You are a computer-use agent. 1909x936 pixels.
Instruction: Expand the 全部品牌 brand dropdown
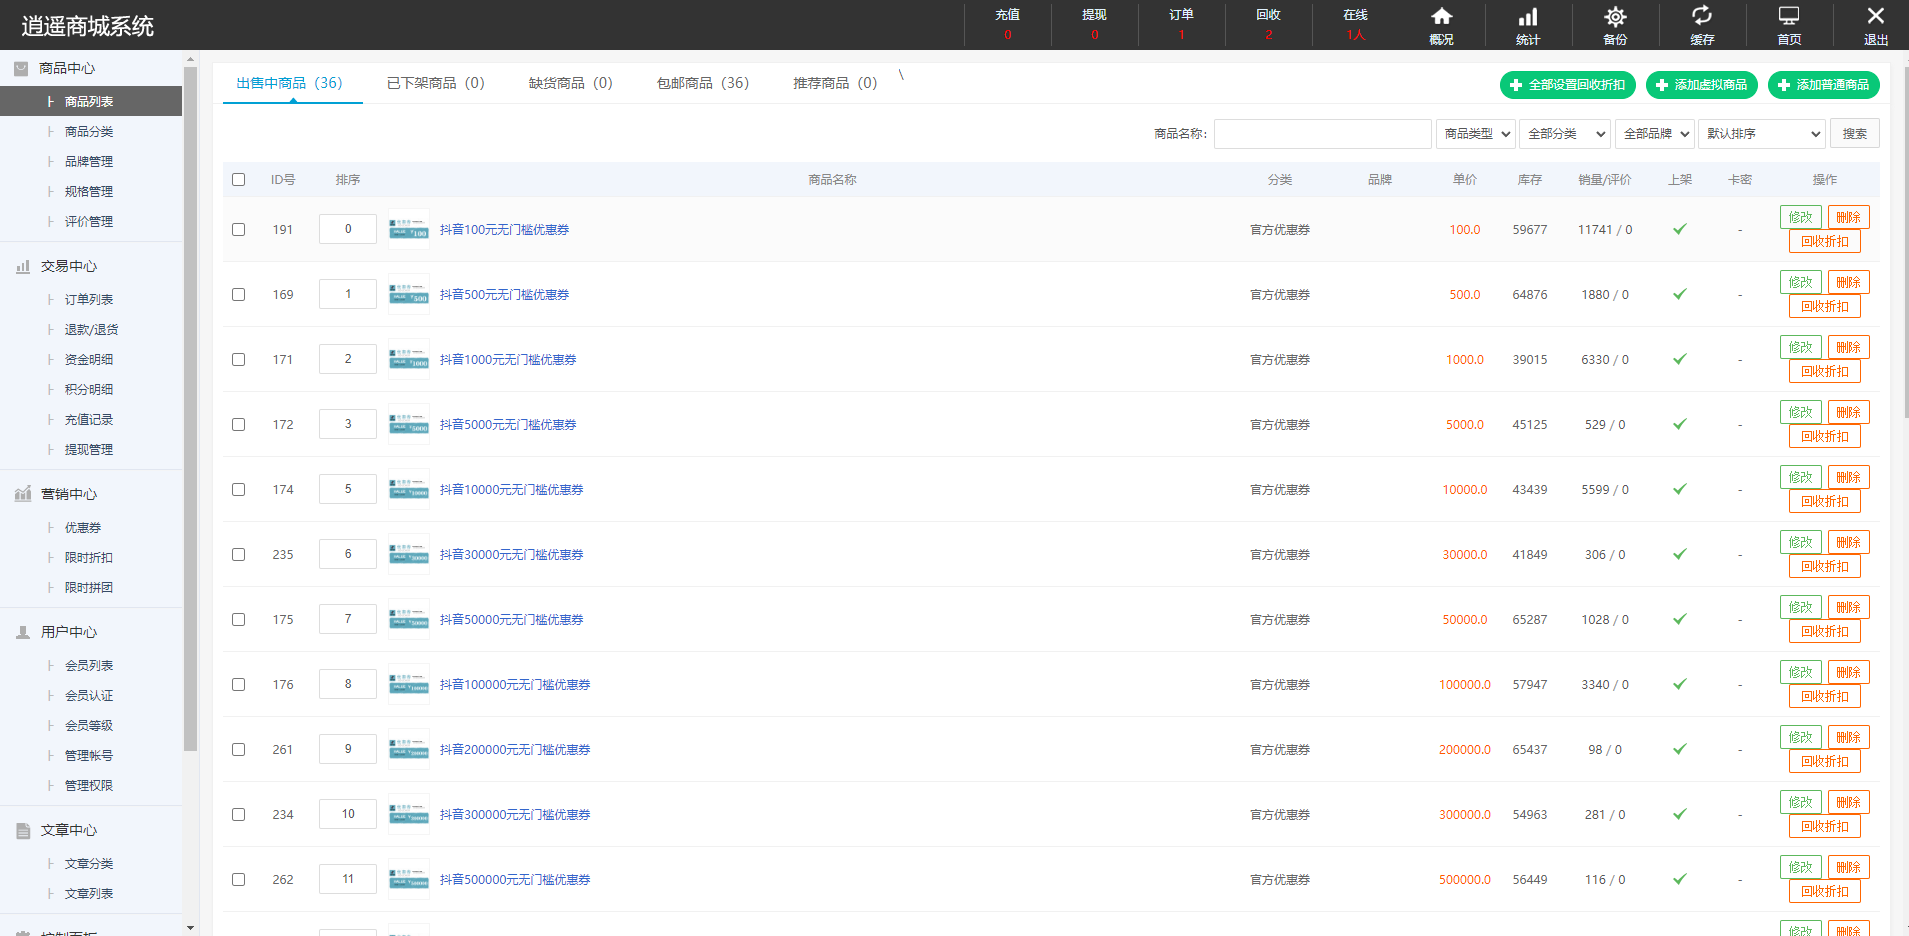[1654, 133]
